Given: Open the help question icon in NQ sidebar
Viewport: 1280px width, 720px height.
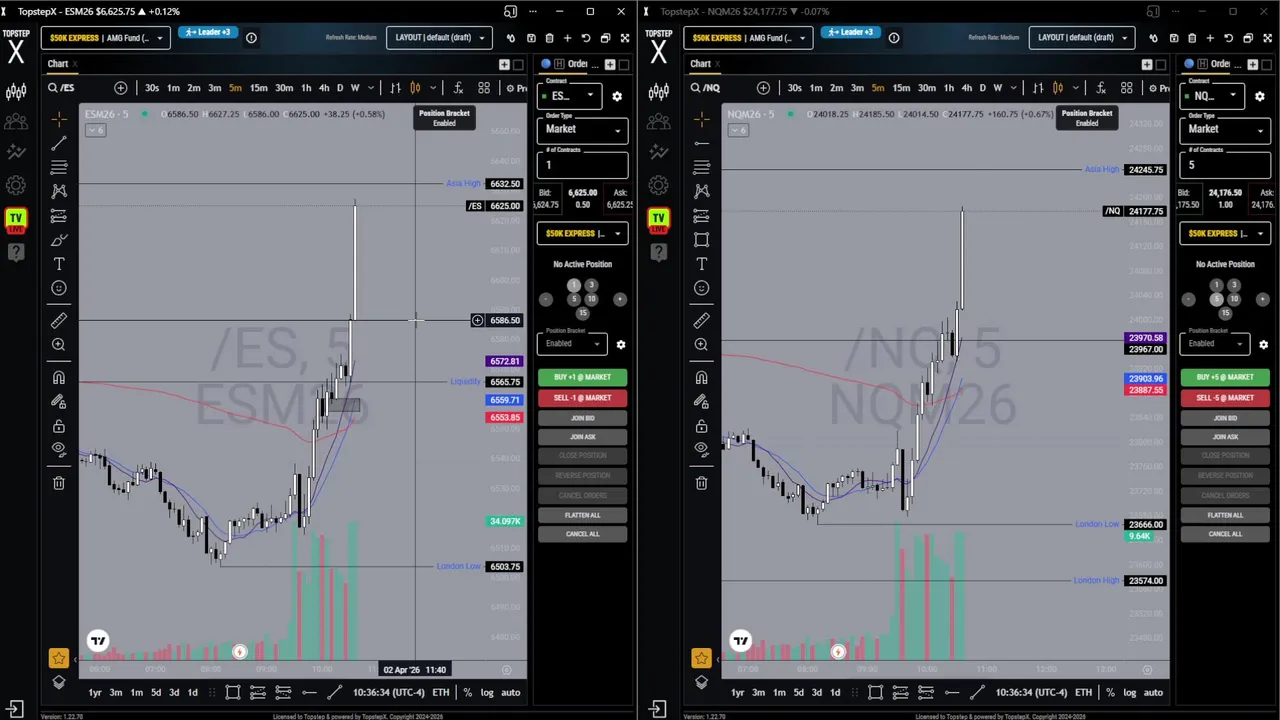Looking at the screenshot, I should (659, 251).
